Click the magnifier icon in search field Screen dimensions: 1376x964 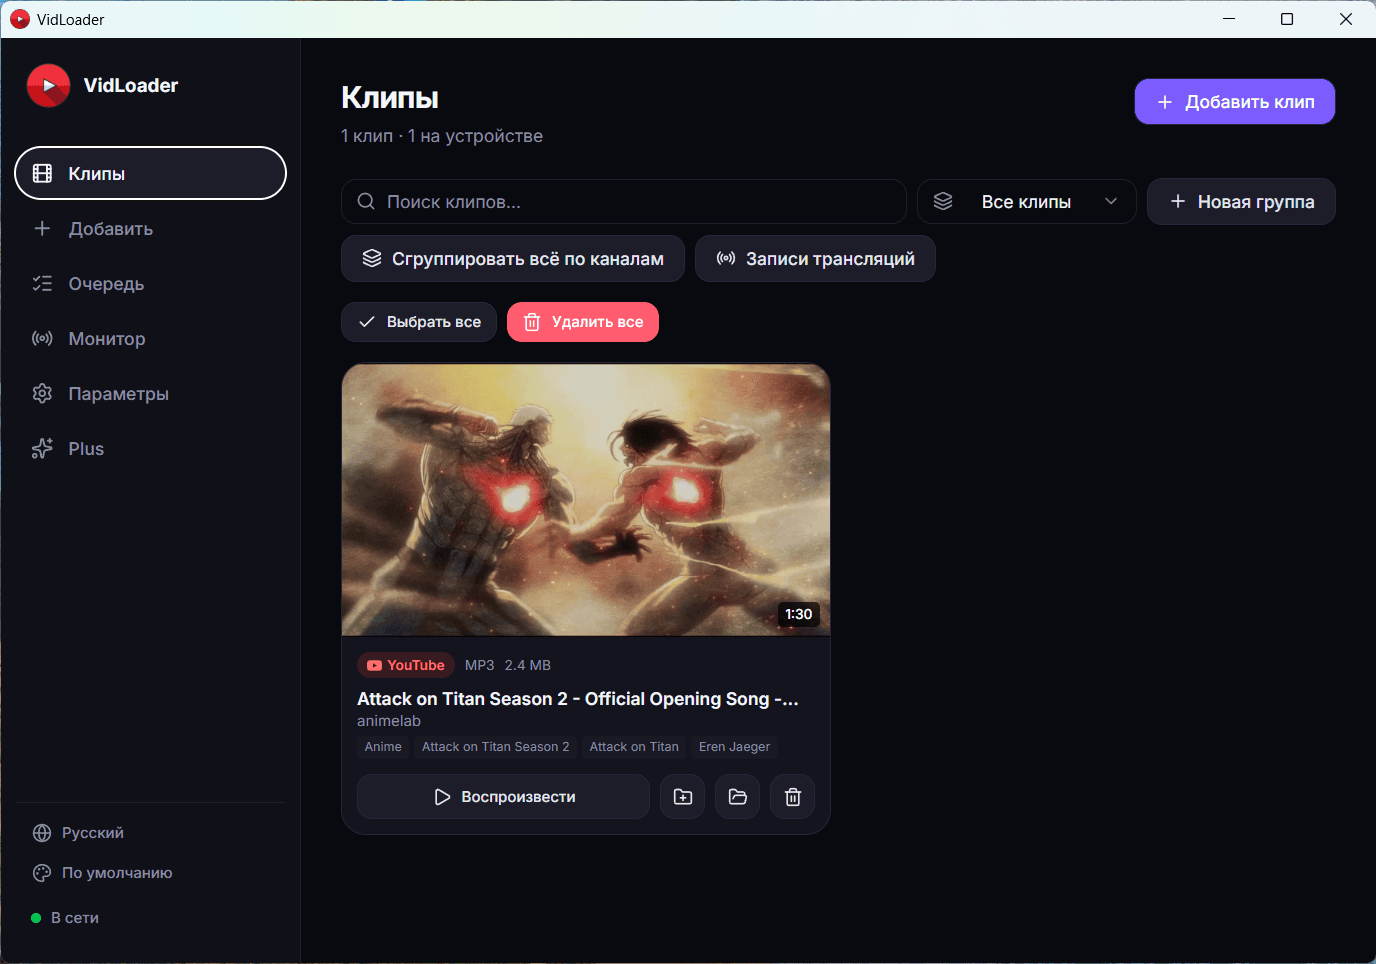pos(367,202)
